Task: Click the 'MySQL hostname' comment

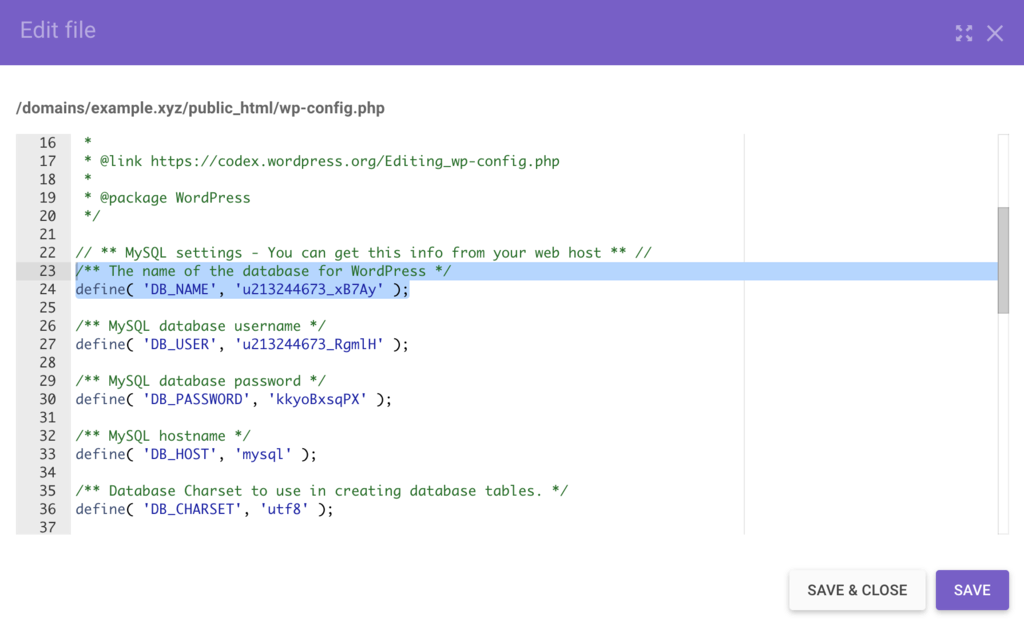Action: [x=163, y=436]
